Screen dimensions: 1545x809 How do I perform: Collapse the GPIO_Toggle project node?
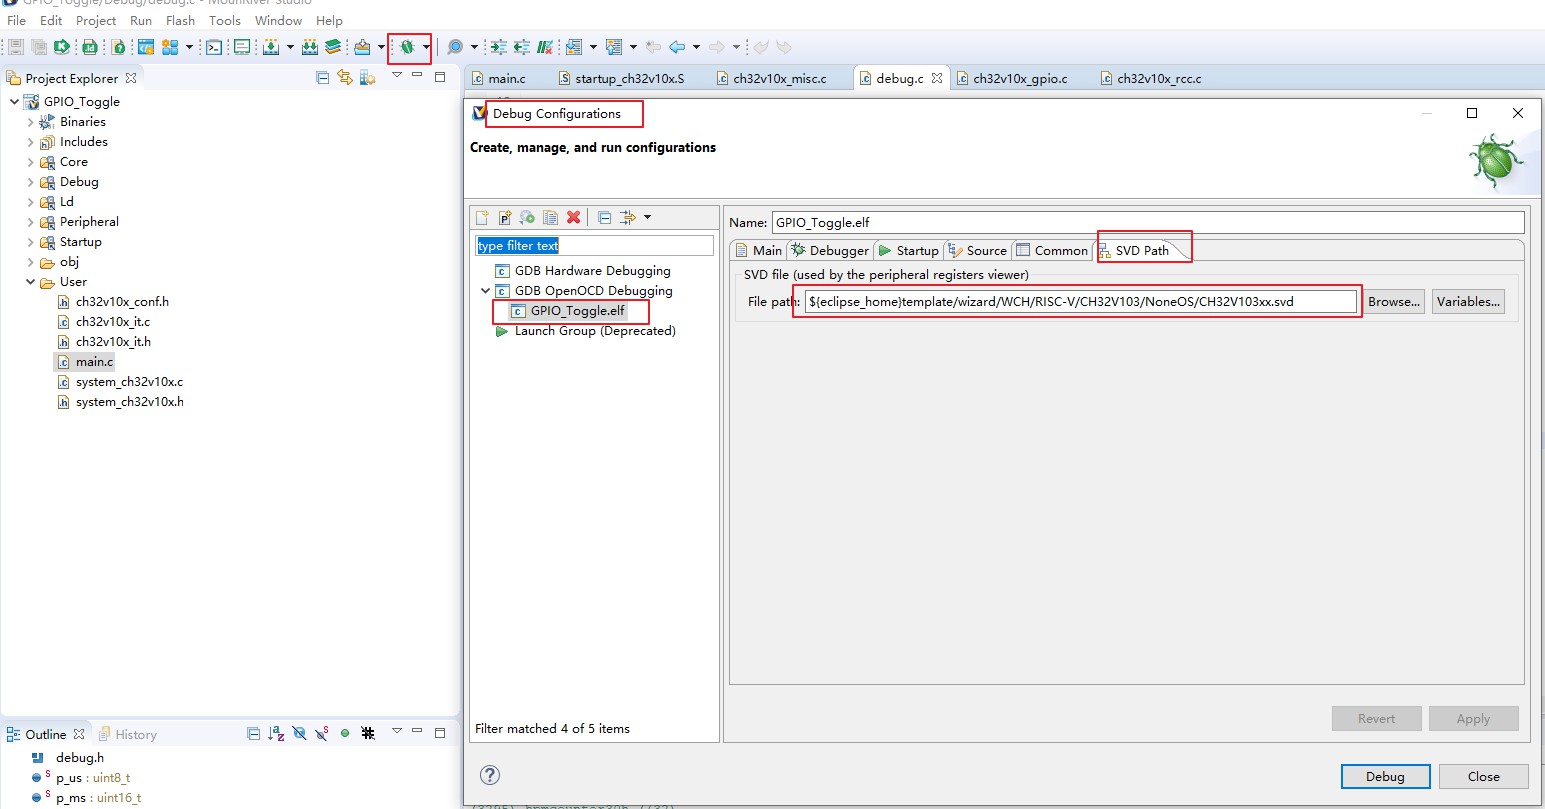(x=14, y=101)
